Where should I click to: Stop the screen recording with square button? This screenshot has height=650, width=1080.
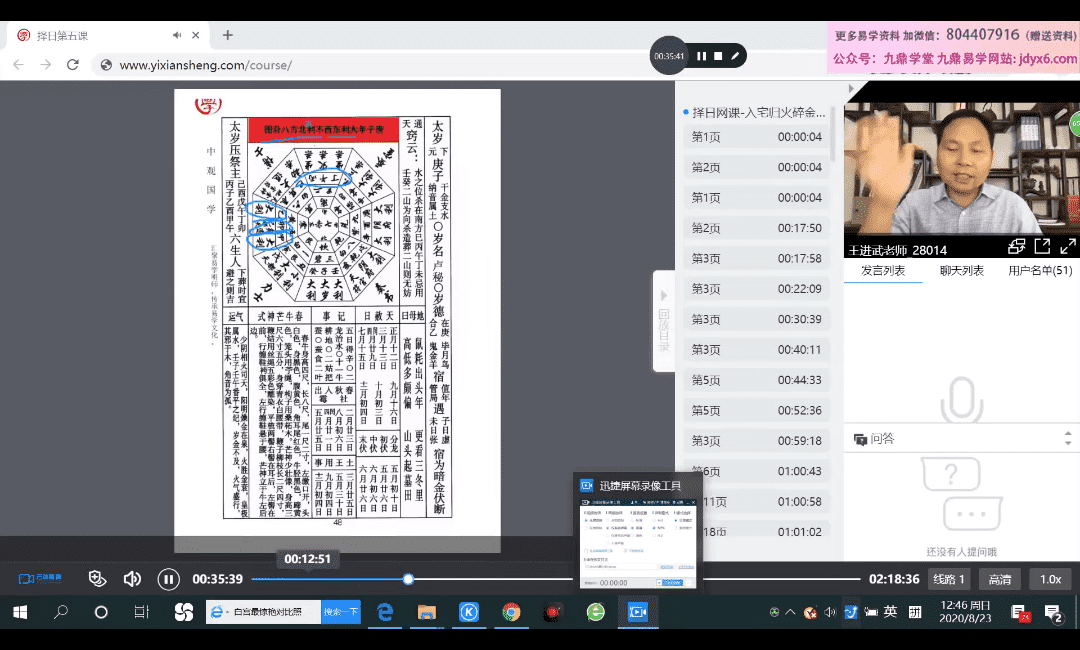pos(718,56)
